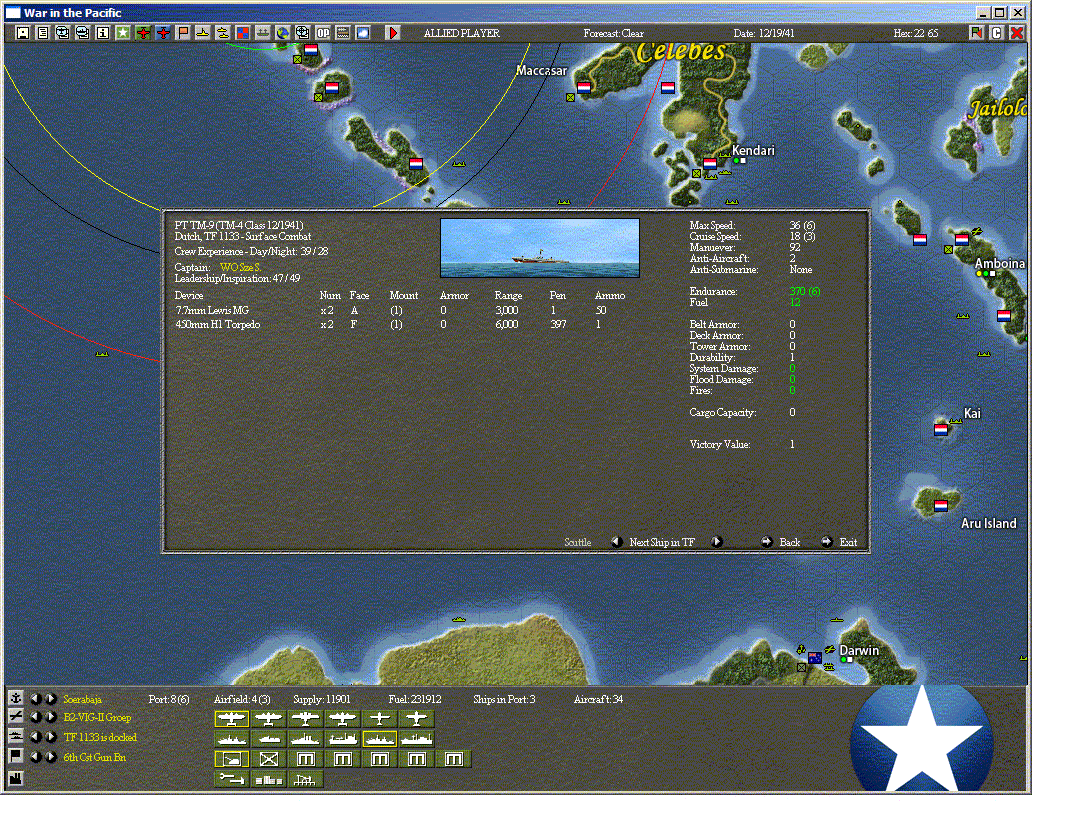
Task: Click the ship icon beside TF 1133
Action: click(x=15, y=736)
